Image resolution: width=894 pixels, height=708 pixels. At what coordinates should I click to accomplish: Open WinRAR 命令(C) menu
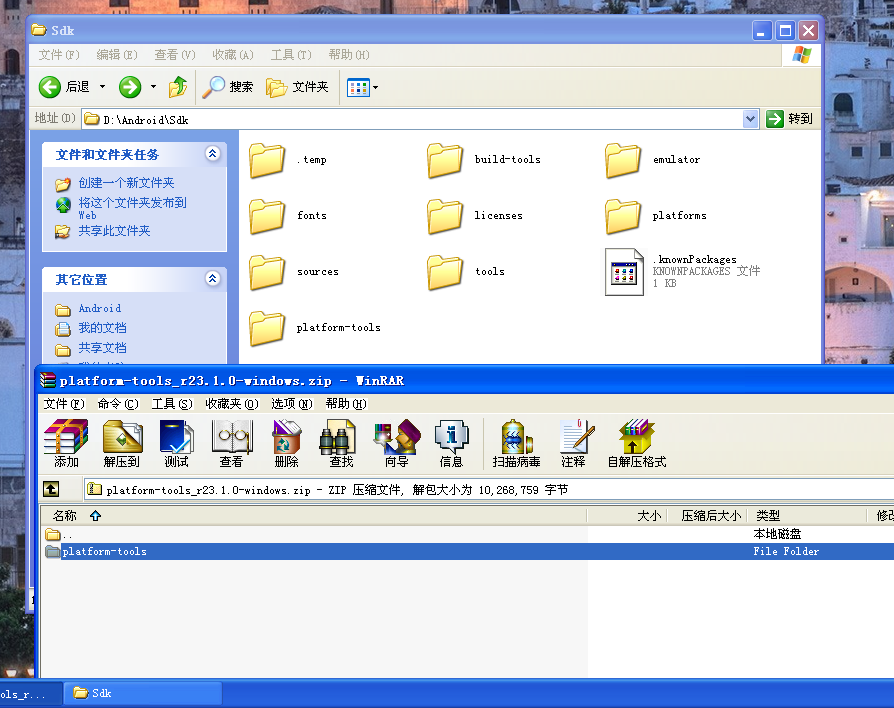click(118, 404)
